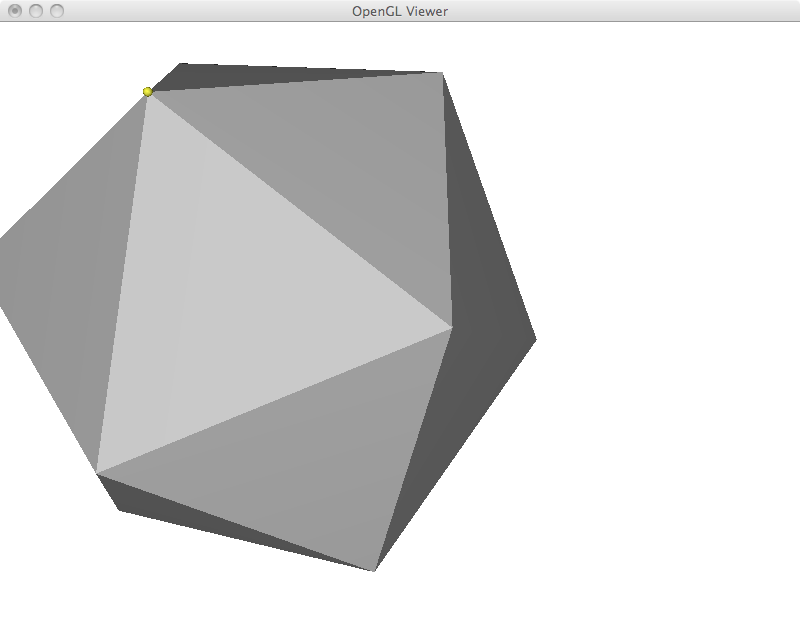Click the OpenGL Viewer title text

pos(400,11)
